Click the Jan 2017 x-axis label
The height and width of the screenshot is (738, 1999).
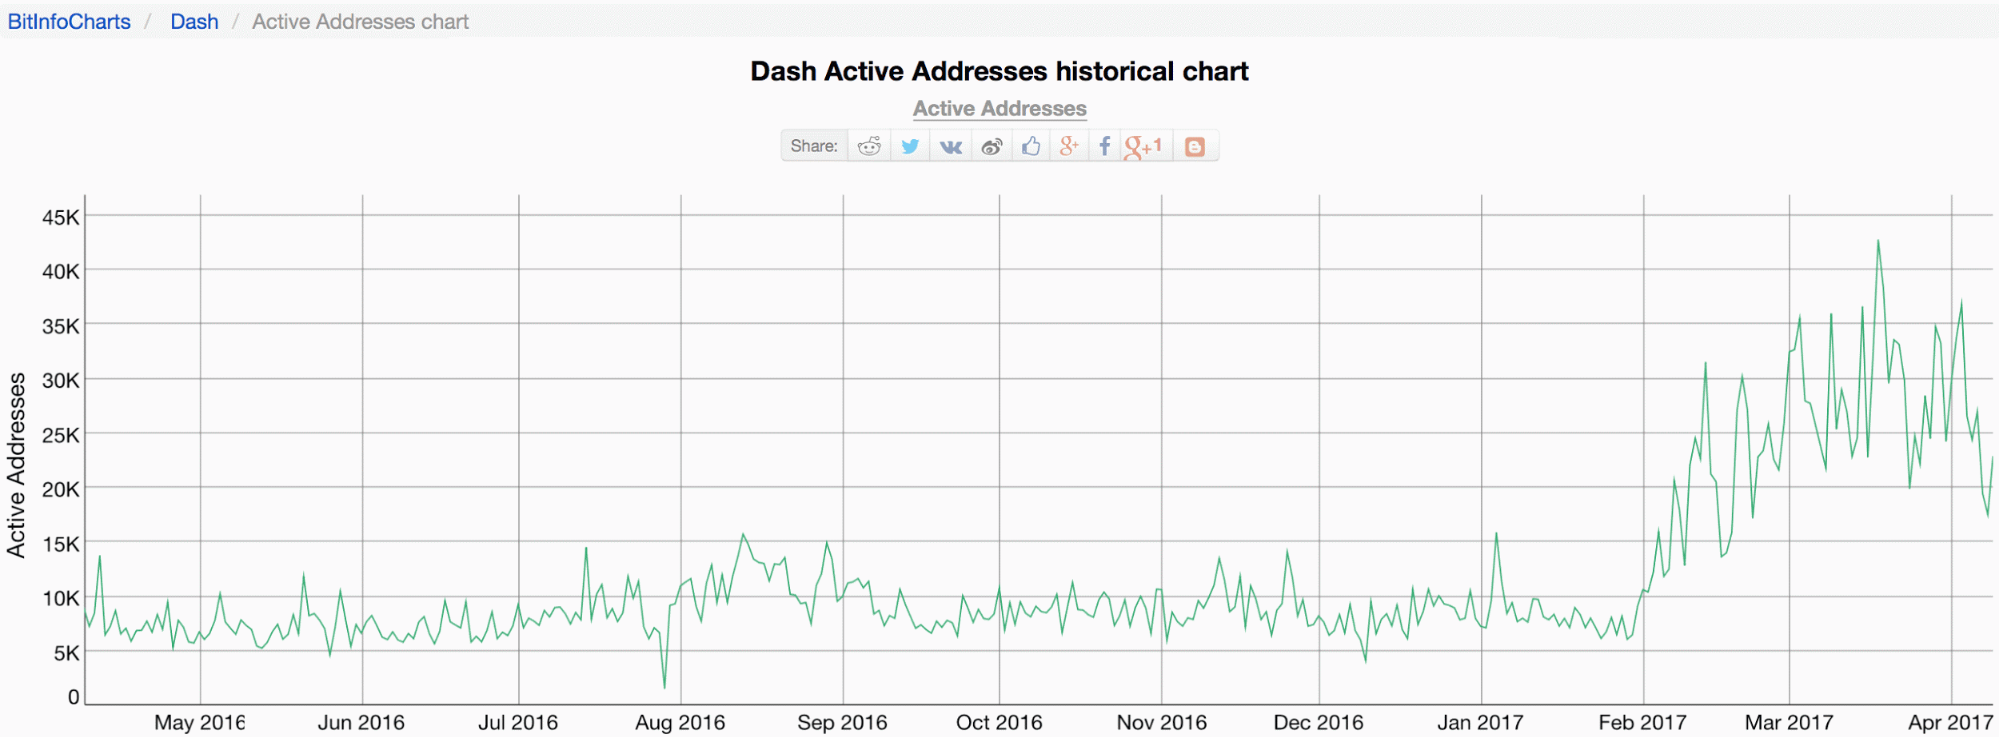point(1480,722)
